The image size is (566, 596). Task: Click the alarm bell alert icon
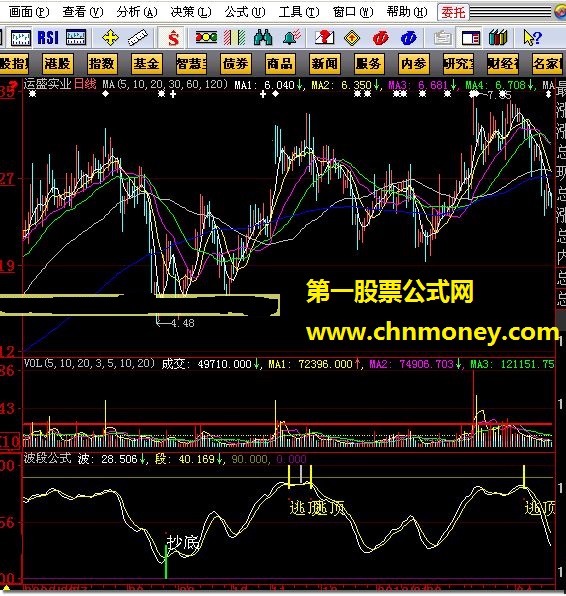[292, 37]
